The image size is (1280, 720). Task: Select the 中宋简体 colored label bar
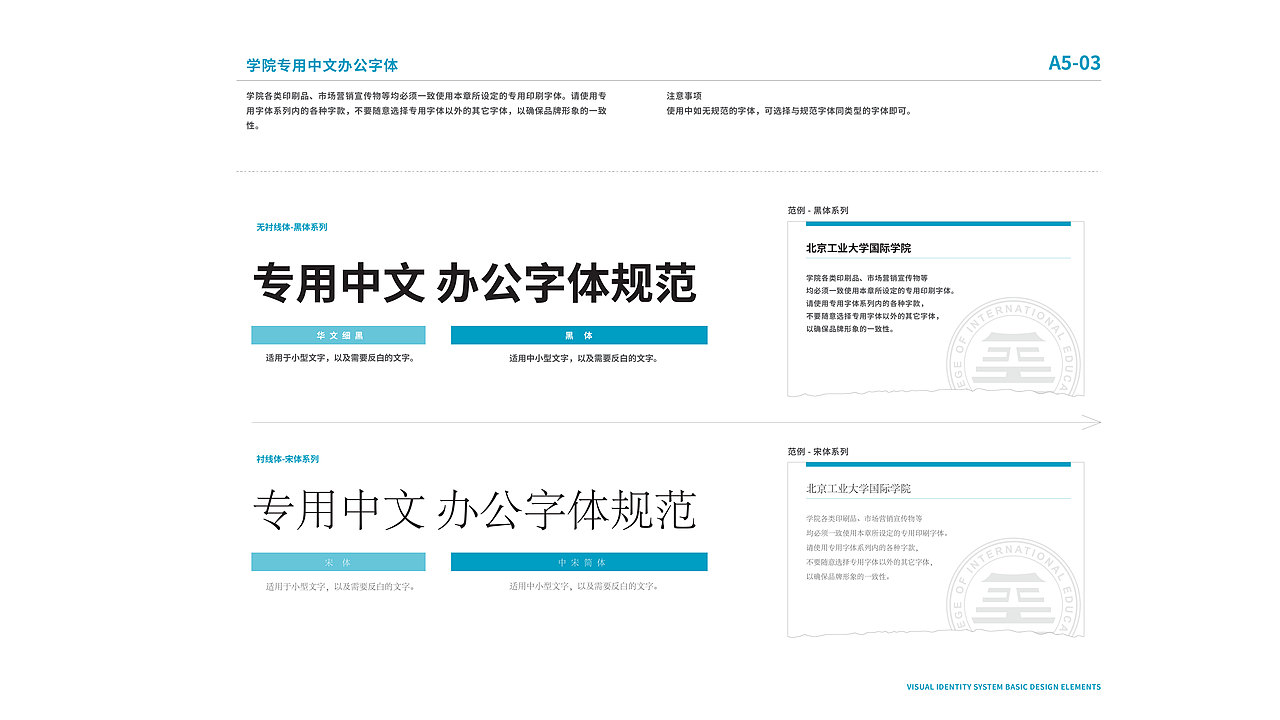580,561
